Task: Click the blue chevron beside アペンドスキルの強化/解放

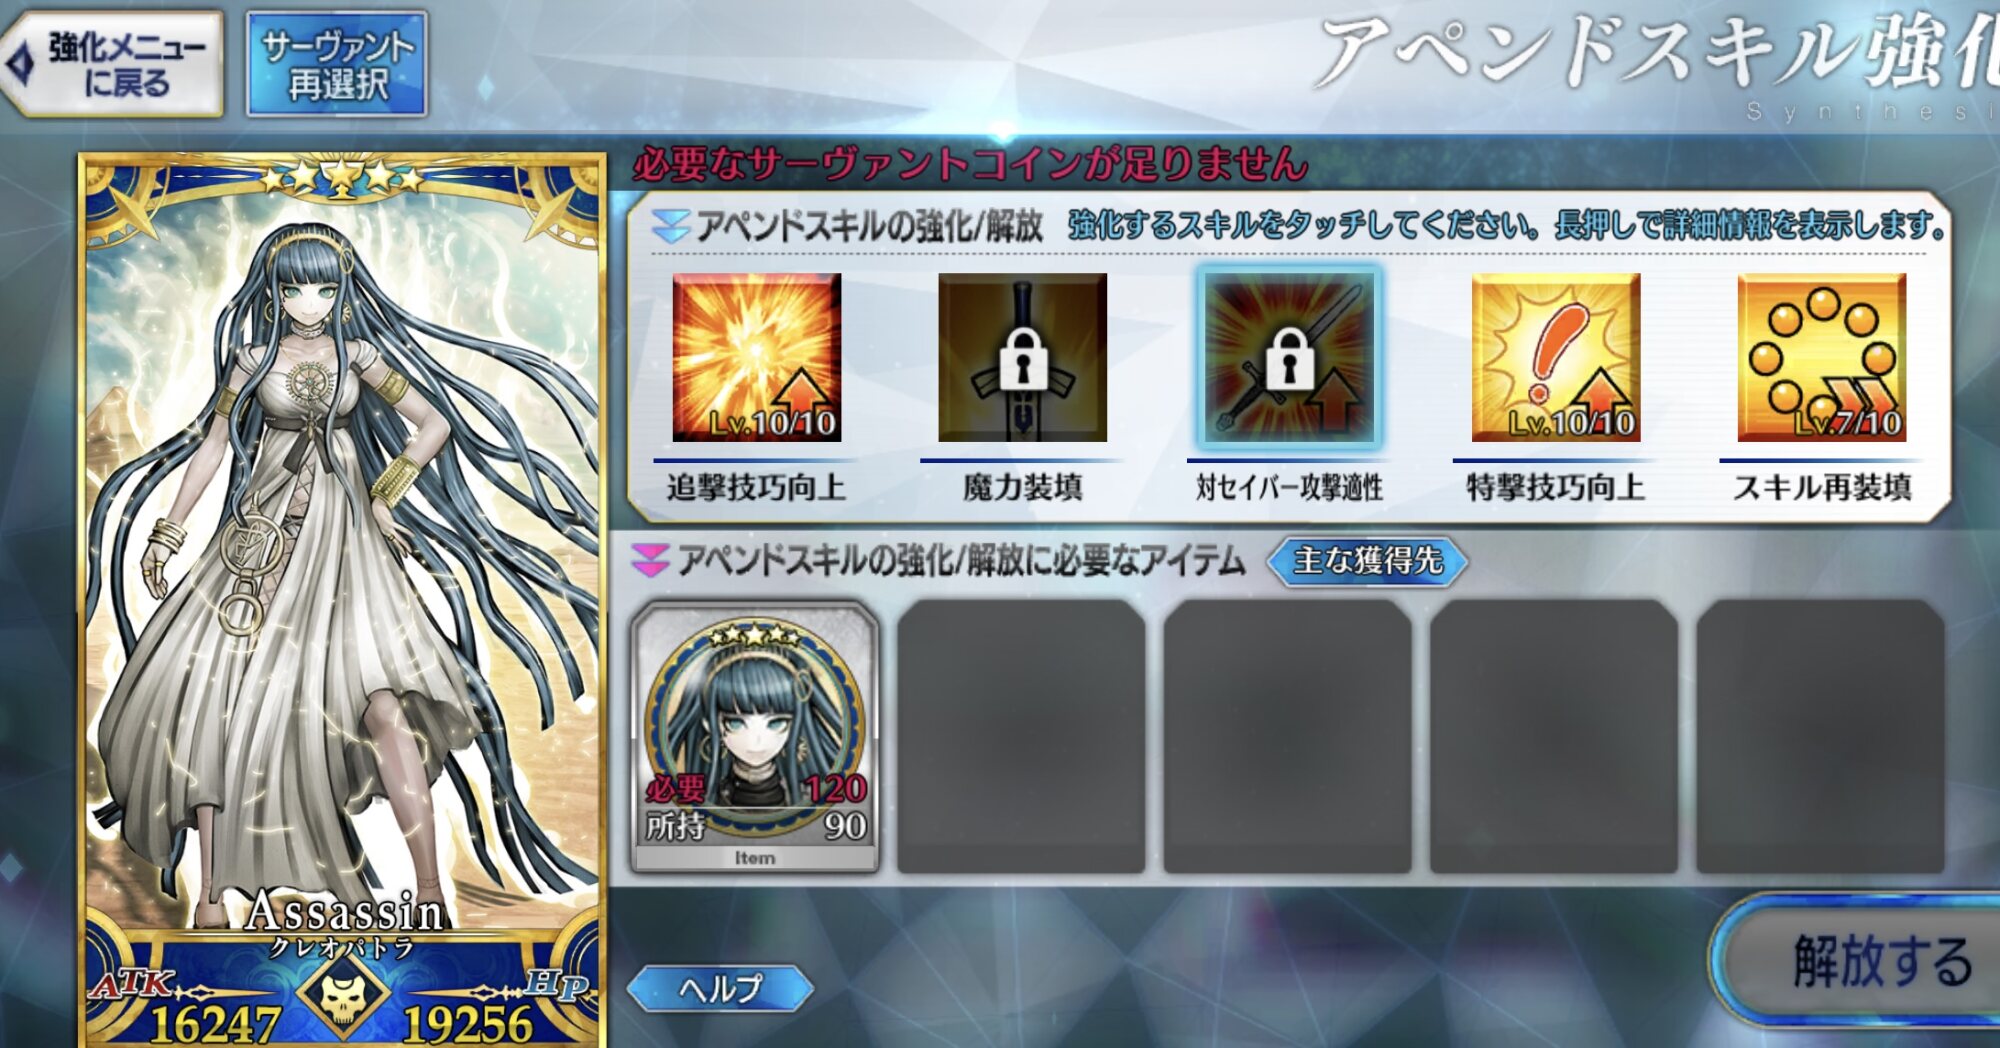Action: pos(670,226)
